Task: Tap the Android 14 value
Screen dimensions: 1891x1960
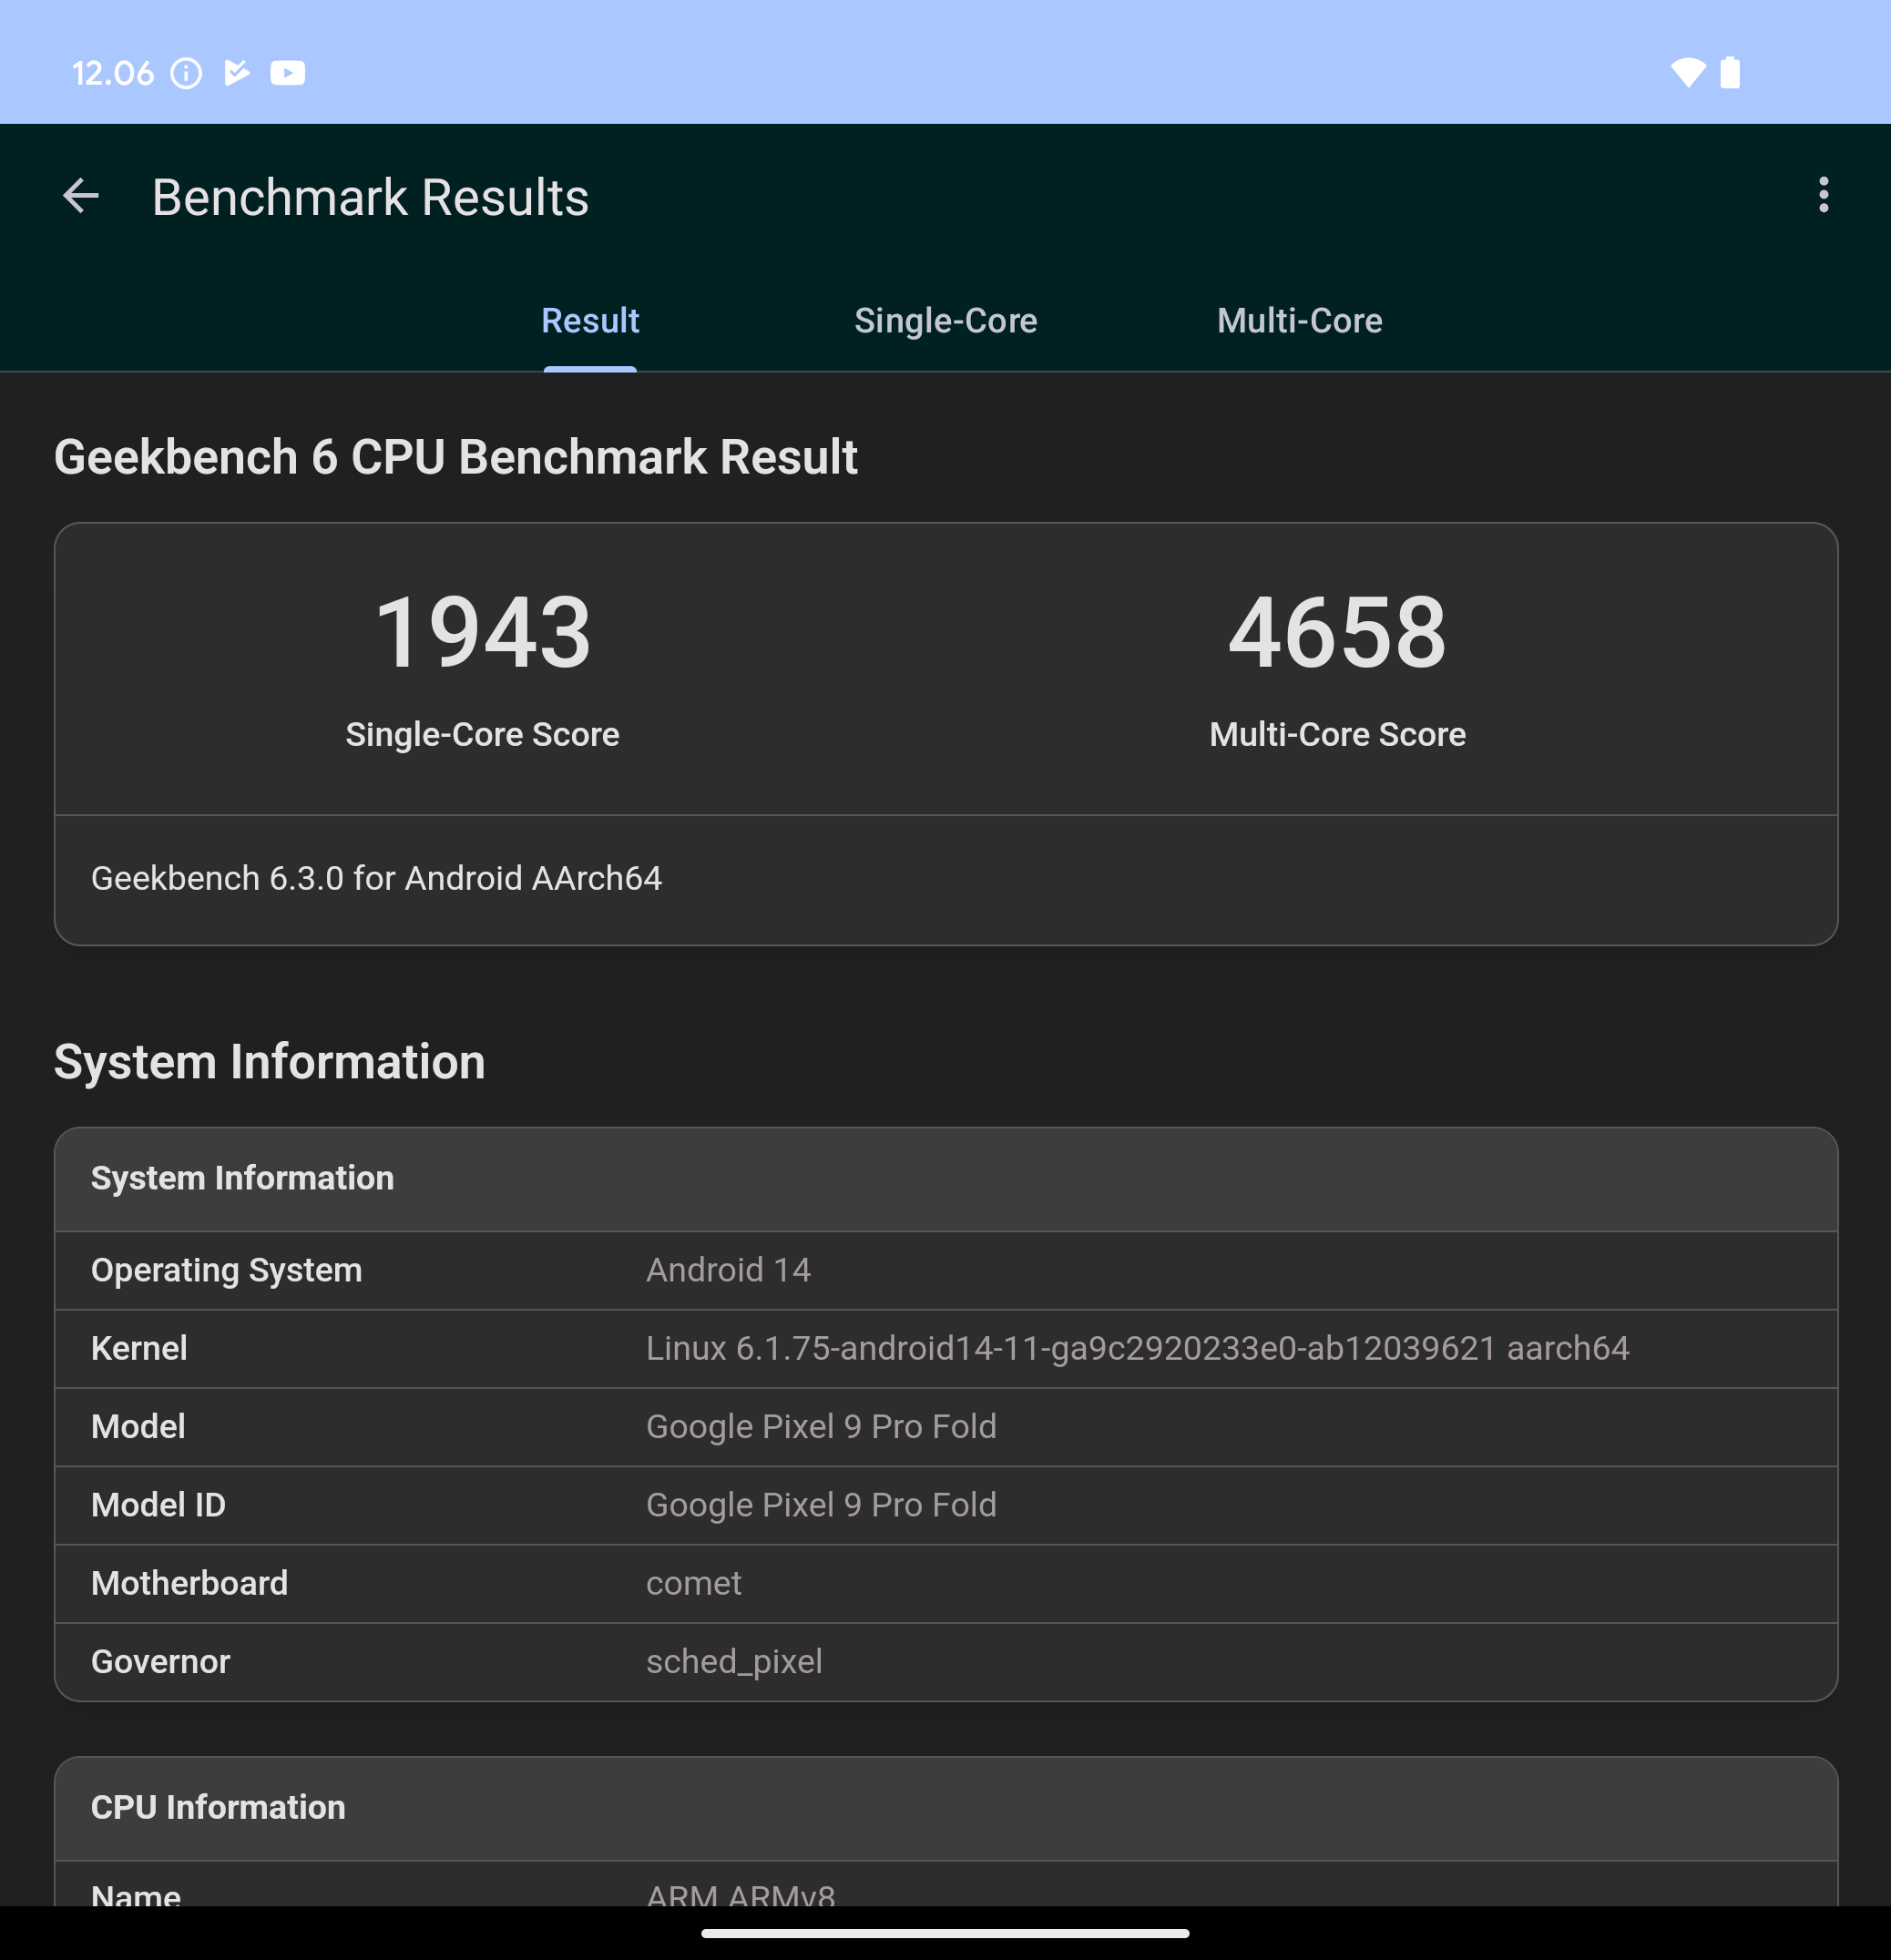Action: click(x=728, y=1270)
